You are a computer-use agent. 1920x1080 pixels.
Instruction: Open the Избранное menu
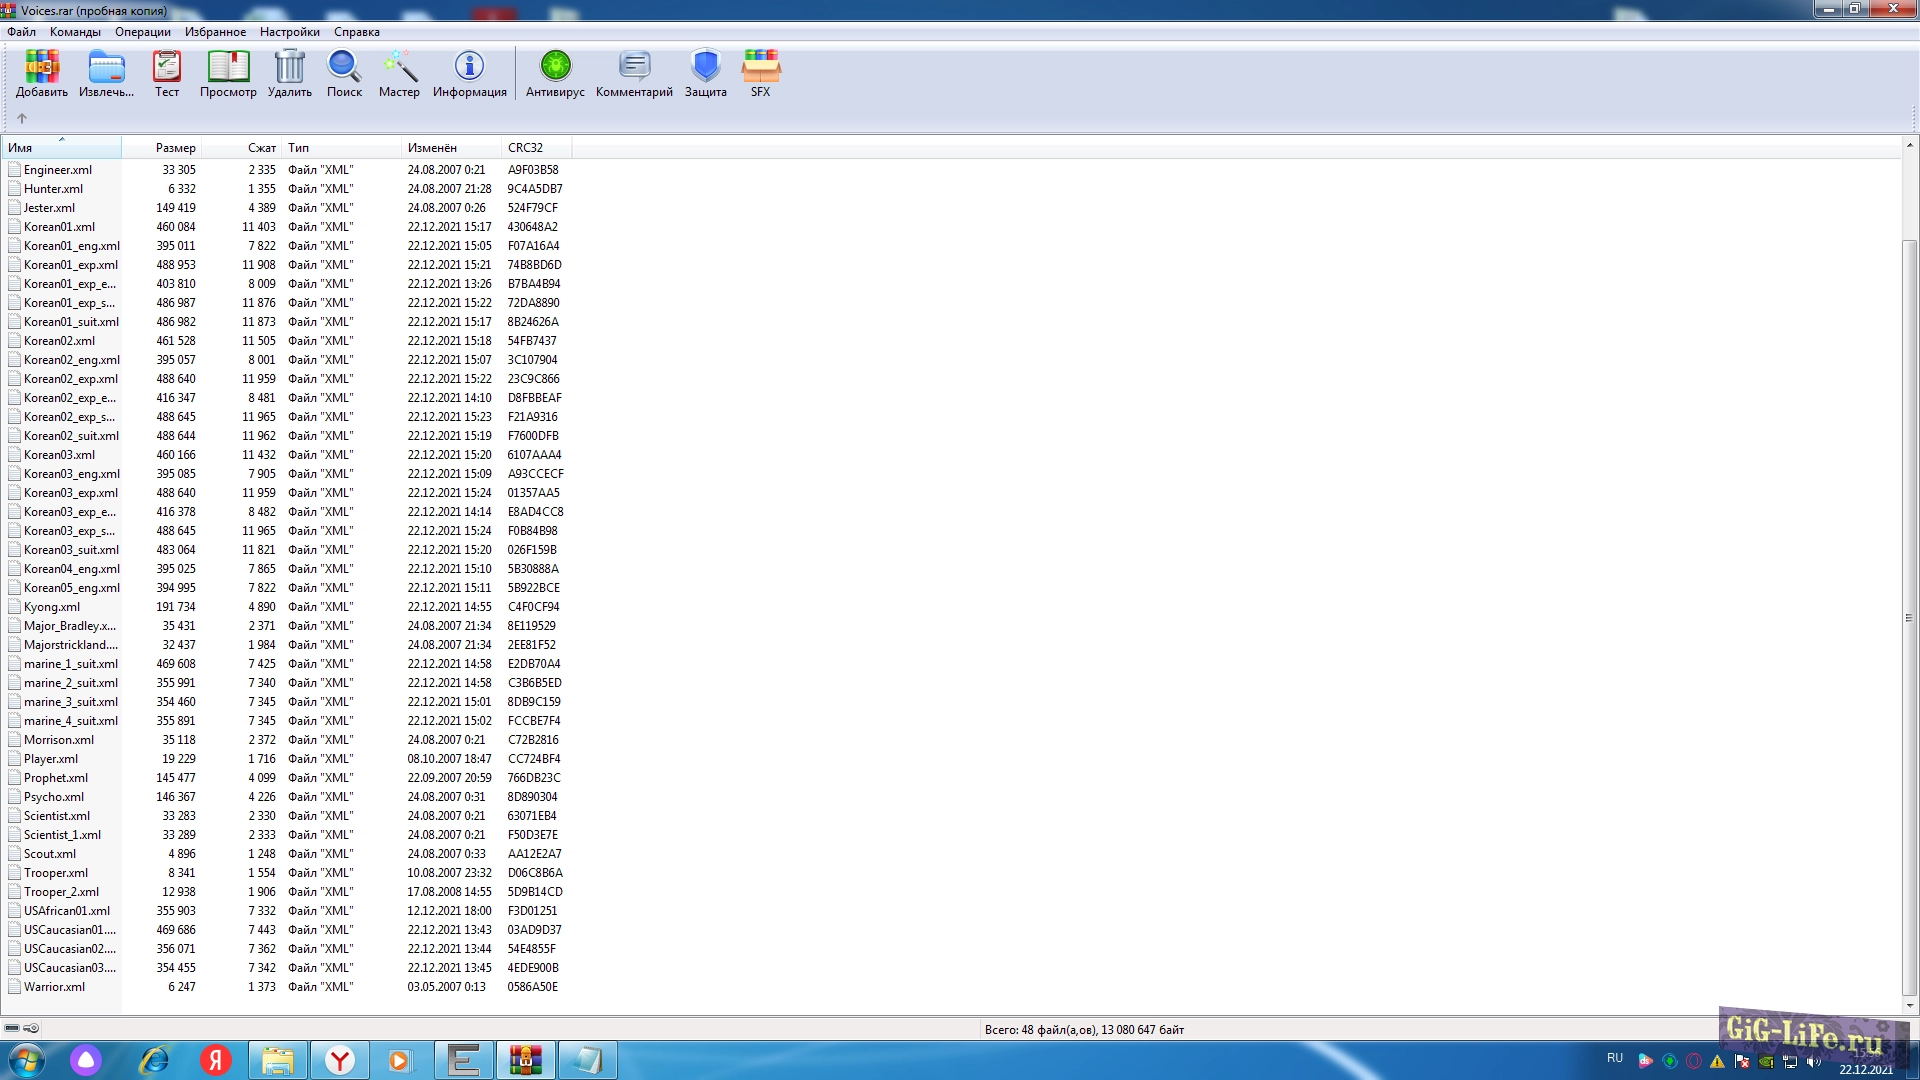tap(215, 32)
